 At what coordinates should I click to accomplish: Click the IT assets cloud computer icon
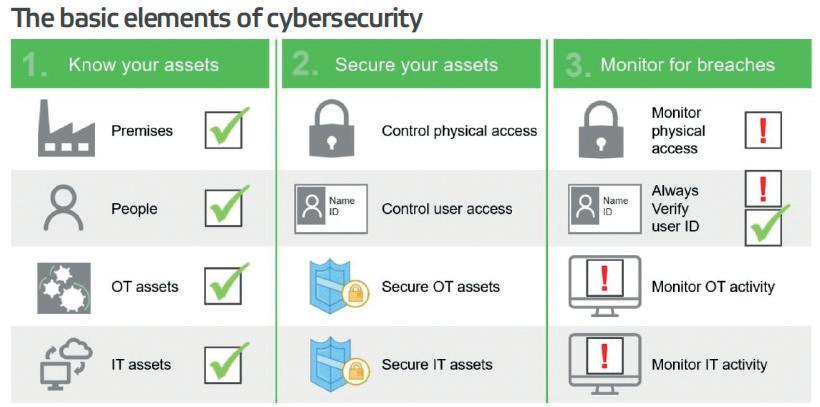point(65,364)
